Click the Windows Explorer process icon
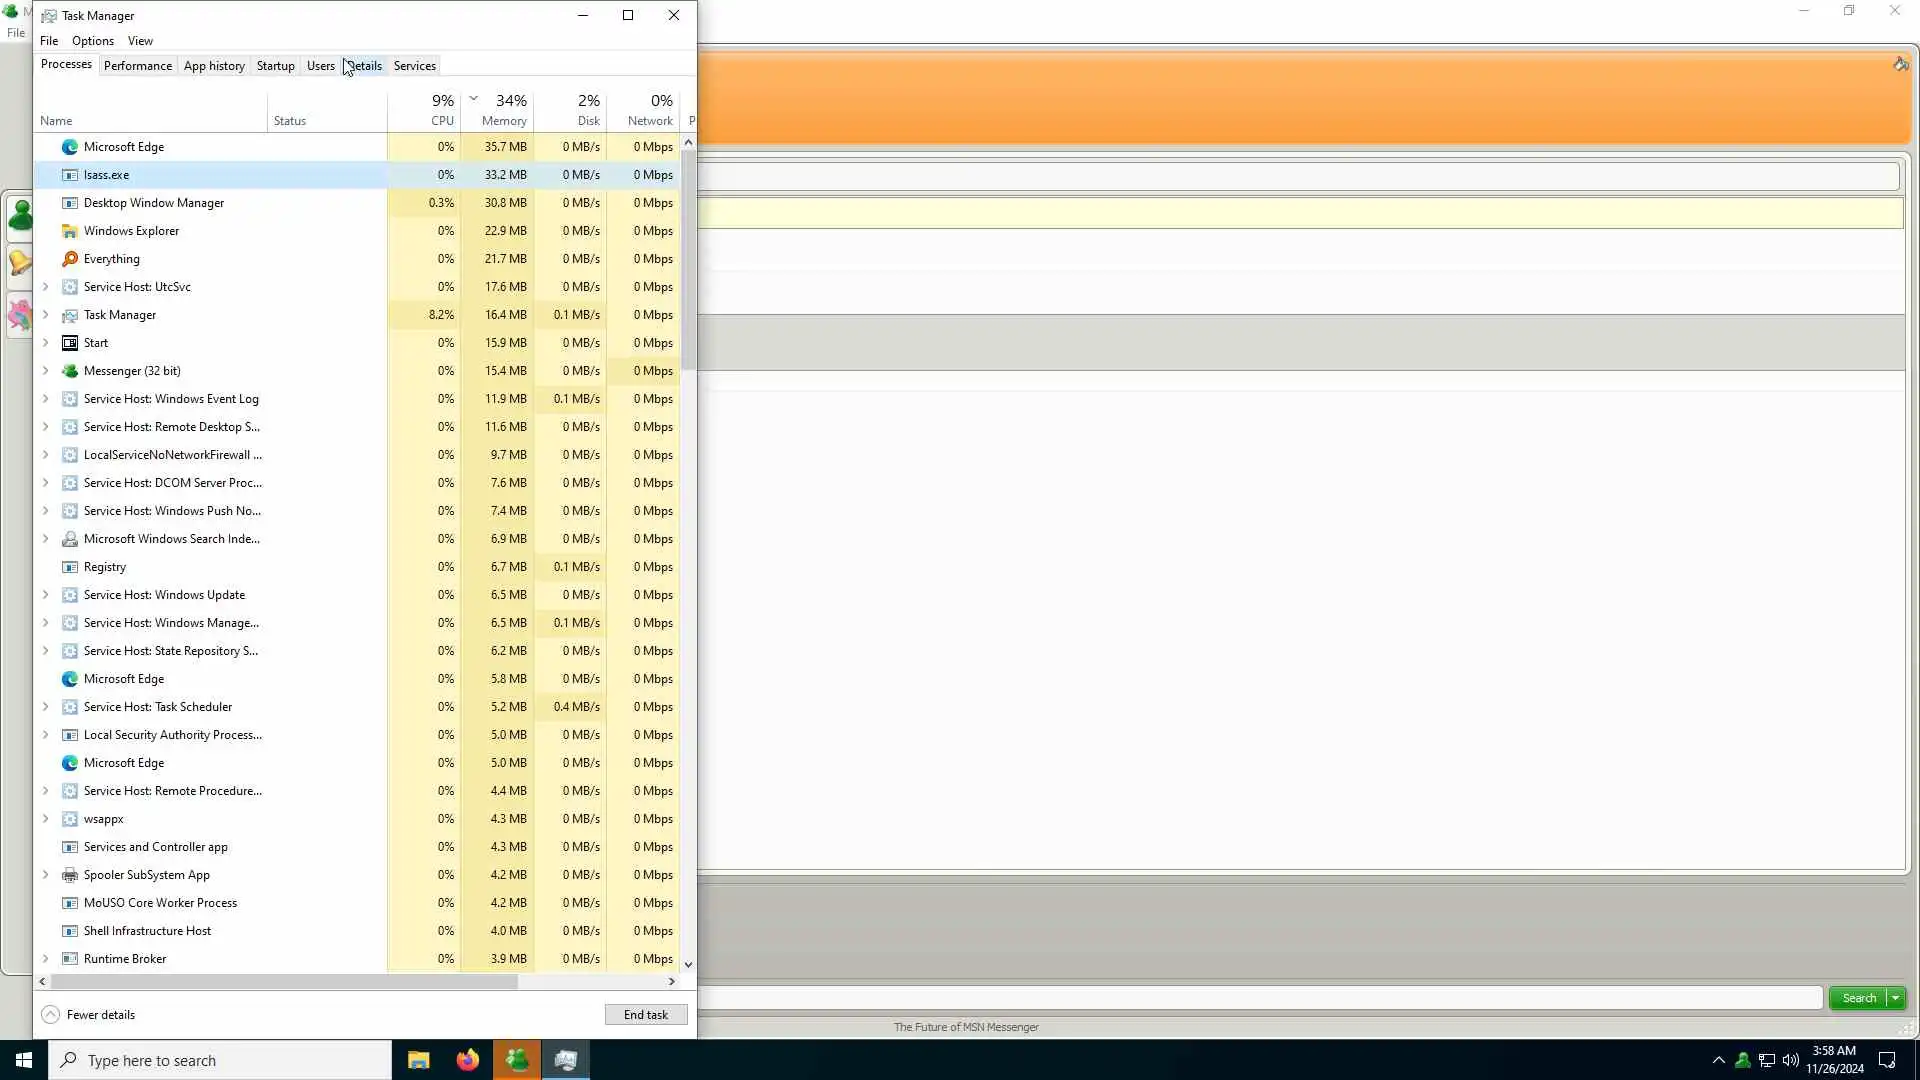This screenshot has width=1920, height=1080. 70,231
